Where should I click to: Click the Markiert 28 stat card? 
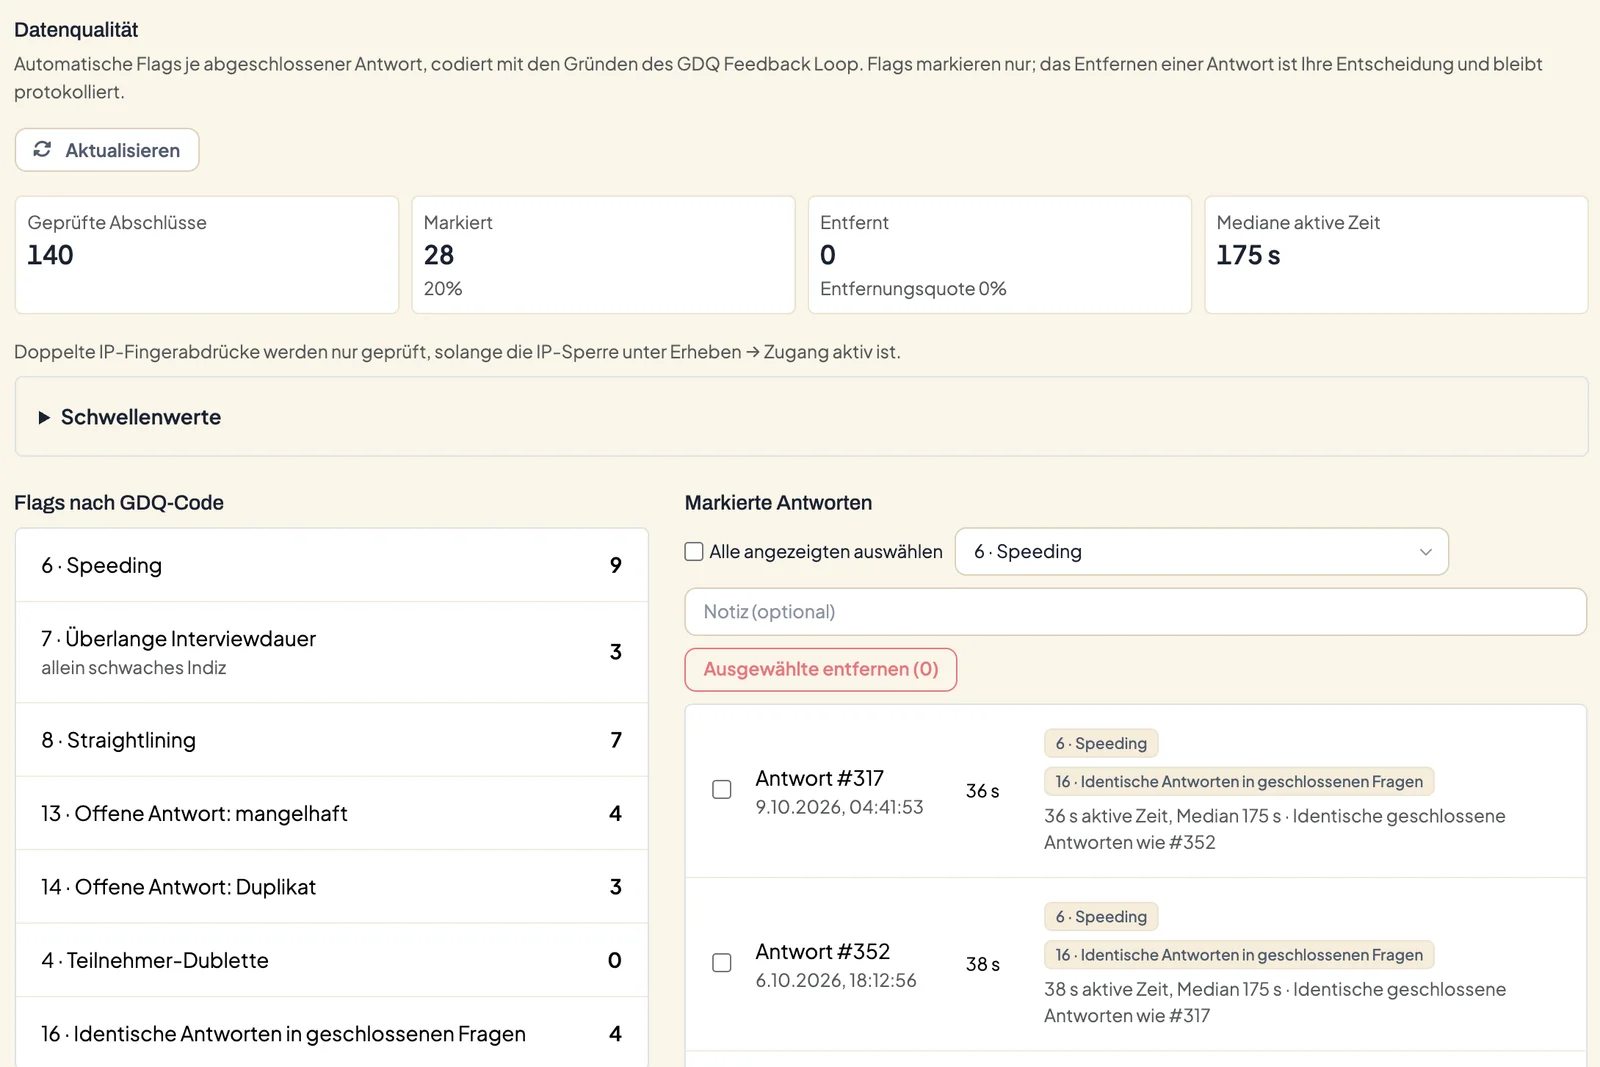[x=603, y=255]
